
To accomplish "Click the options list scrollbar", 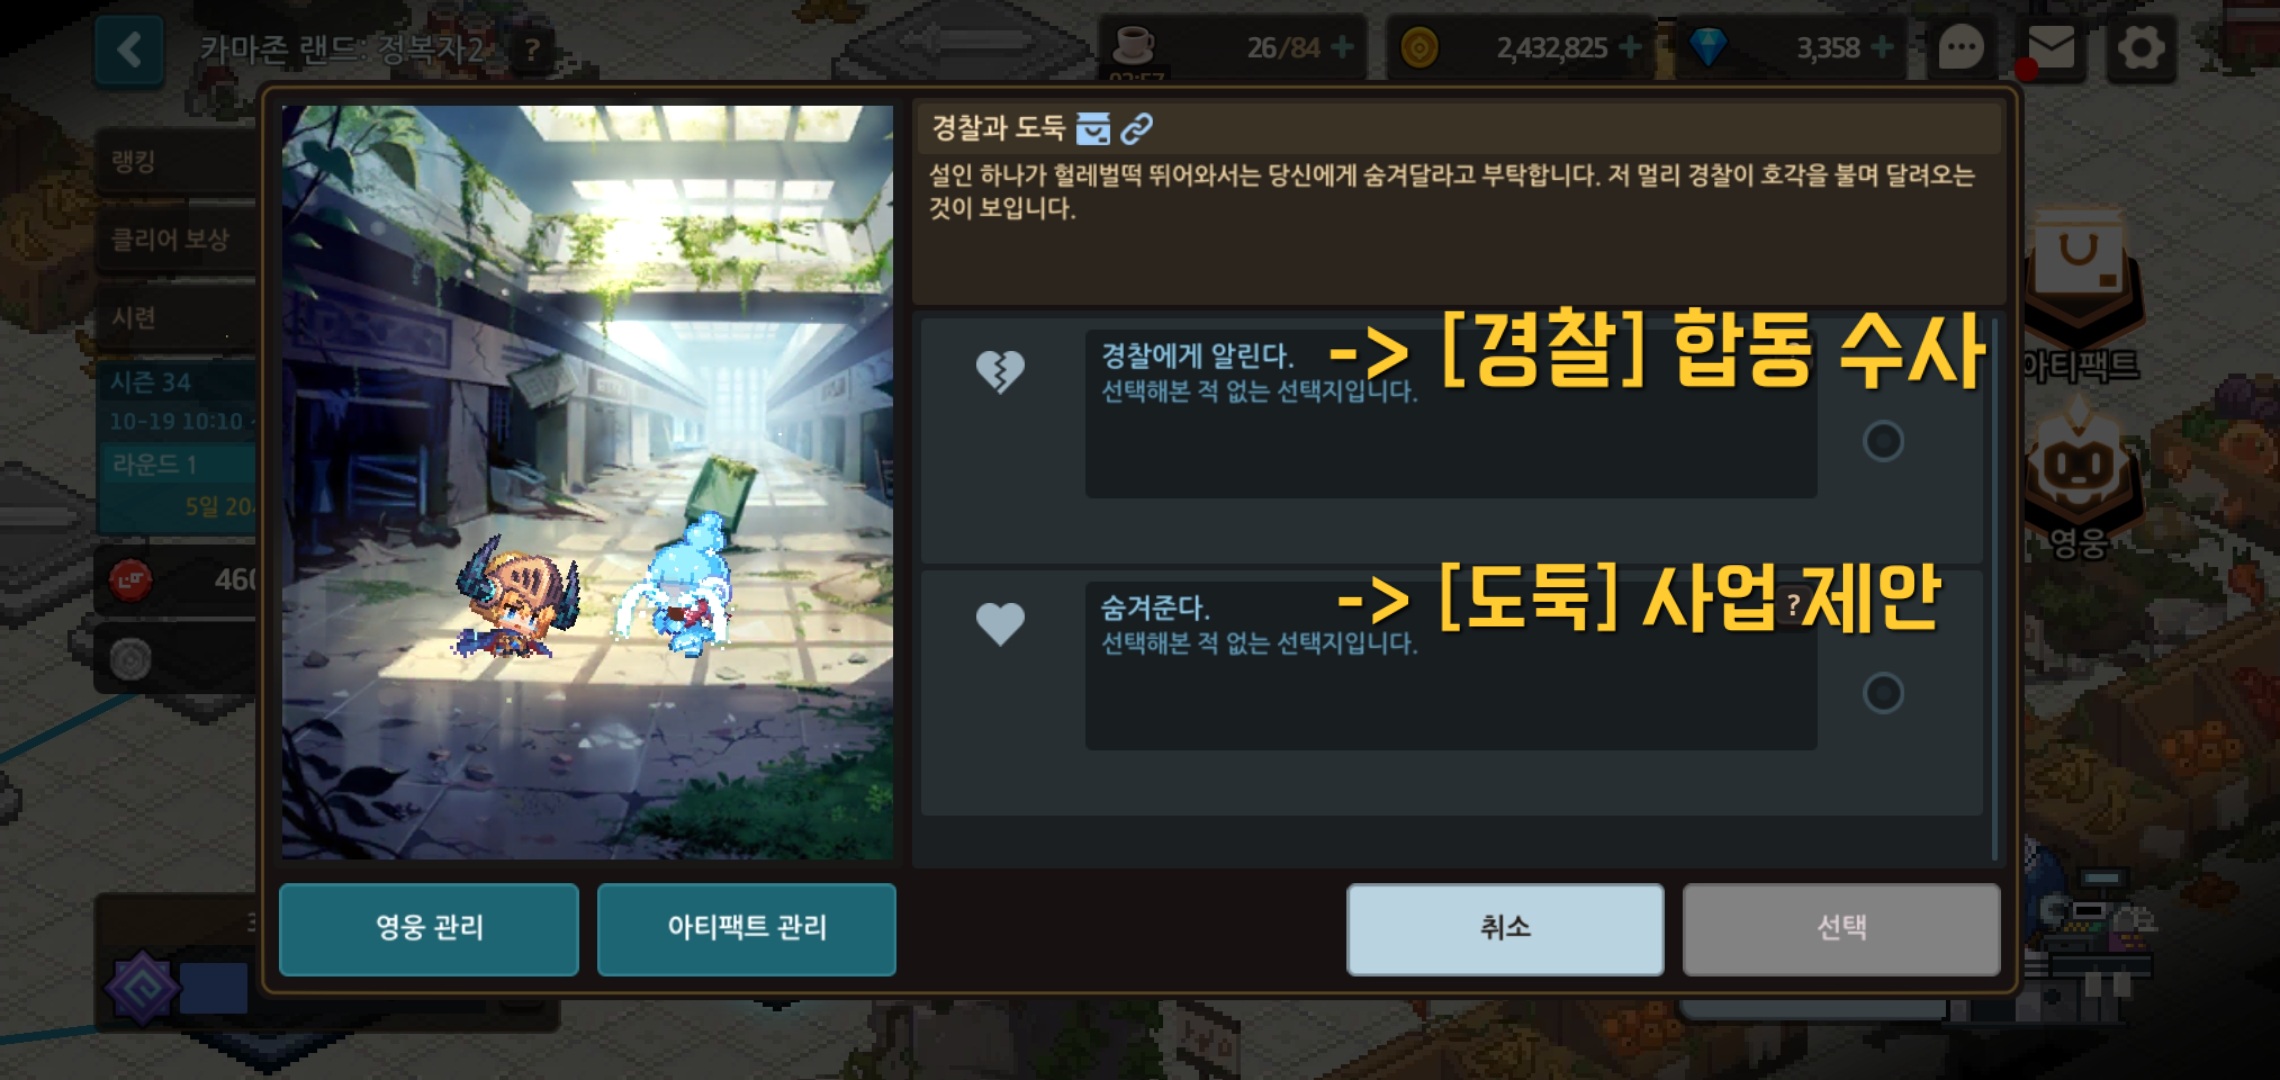I will (x=1994, y=590).
